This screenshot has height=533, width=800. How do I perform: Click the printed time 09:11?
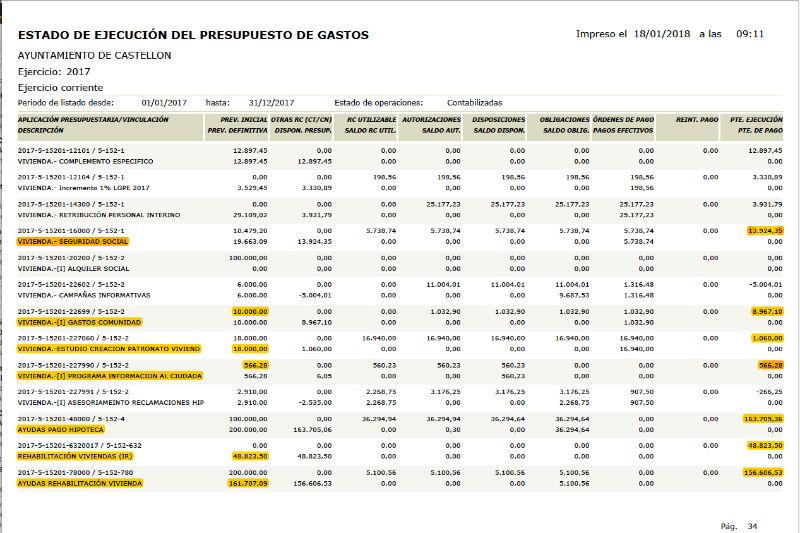[x=750, y=34]
